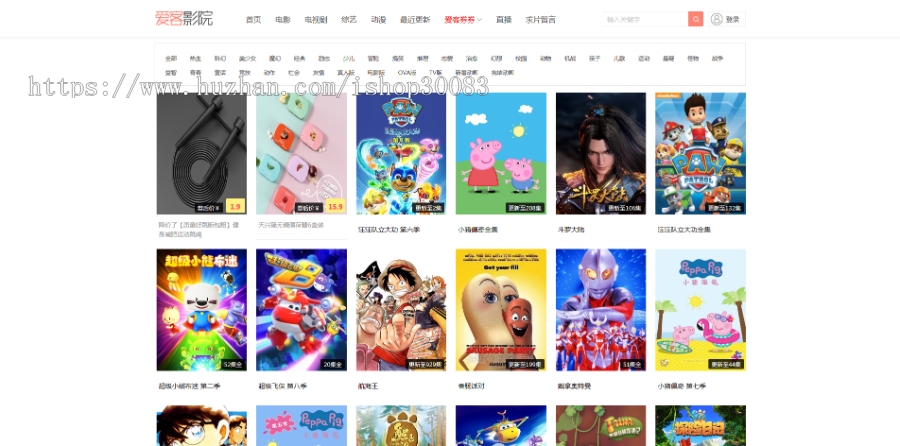Focus the keyword search input field
The width and height of the screenshot is (900, 446).
tap(646, 19)
